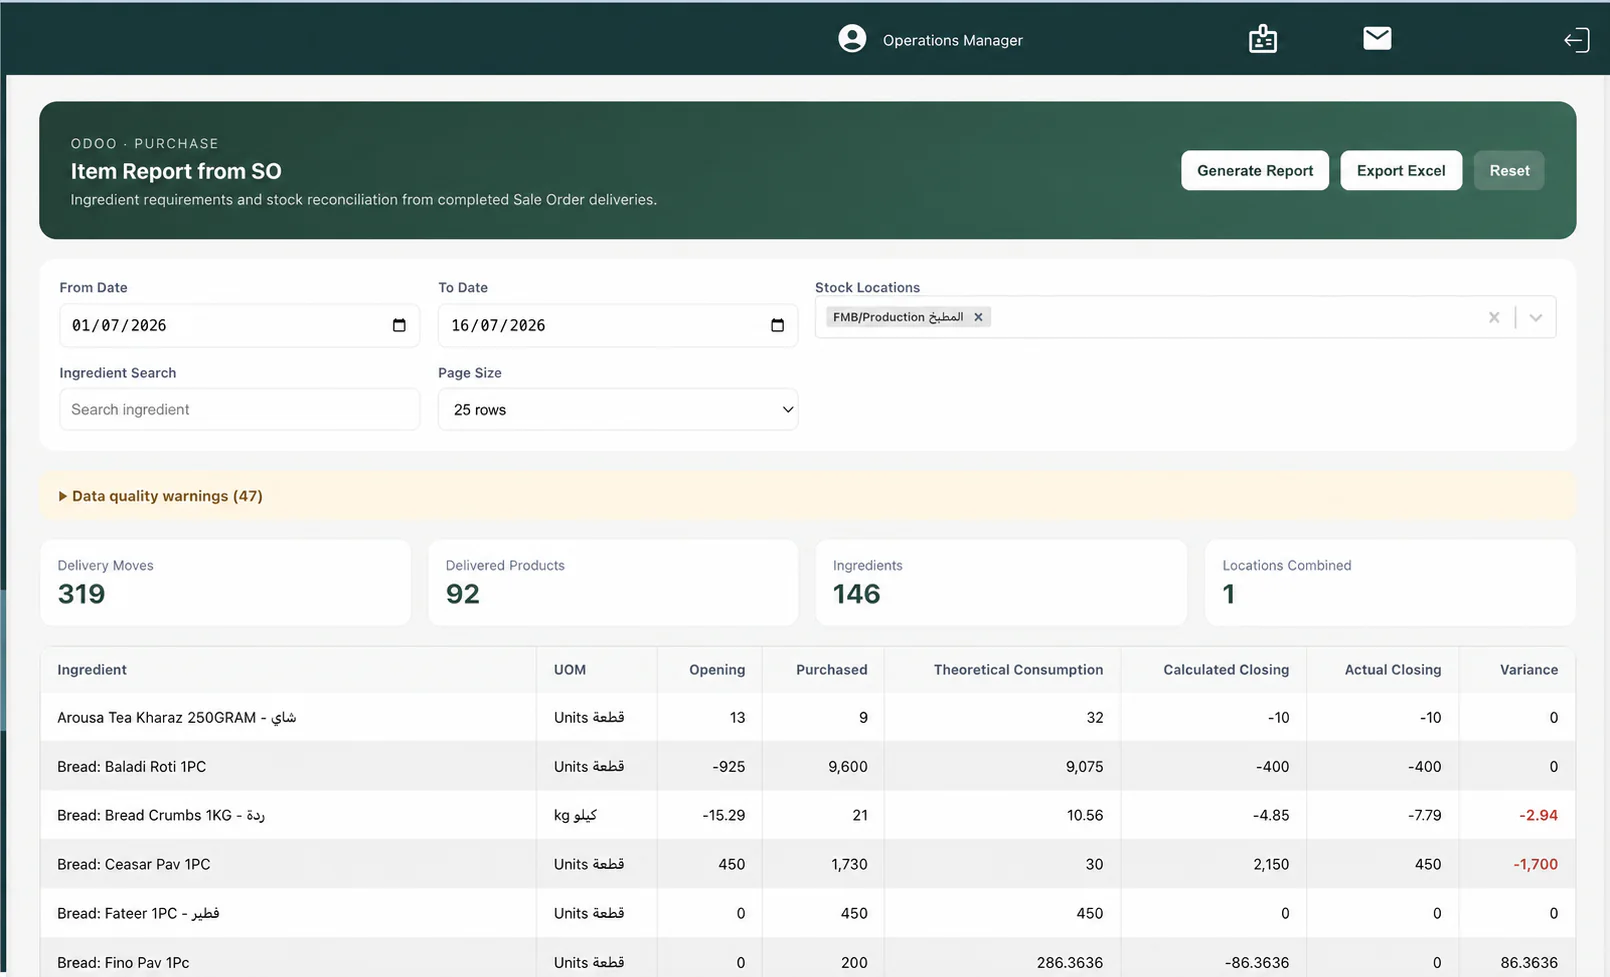Click actual closing value -7.79
Image resolution: width=1610 pixels, height=977 pixels.
[1424, 815]
